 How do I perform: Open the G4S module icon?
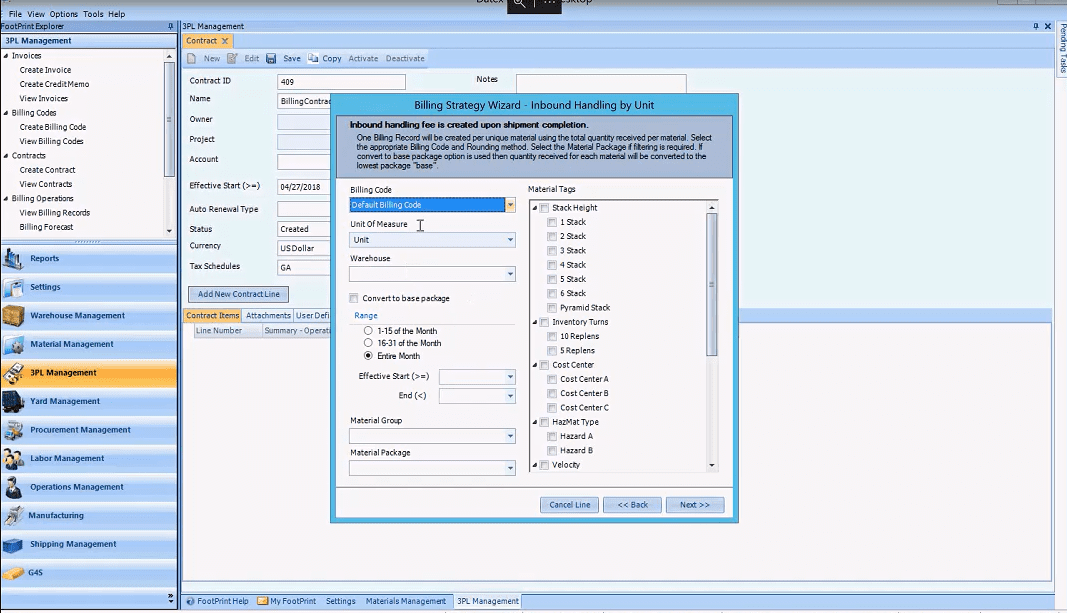[14, 573]
